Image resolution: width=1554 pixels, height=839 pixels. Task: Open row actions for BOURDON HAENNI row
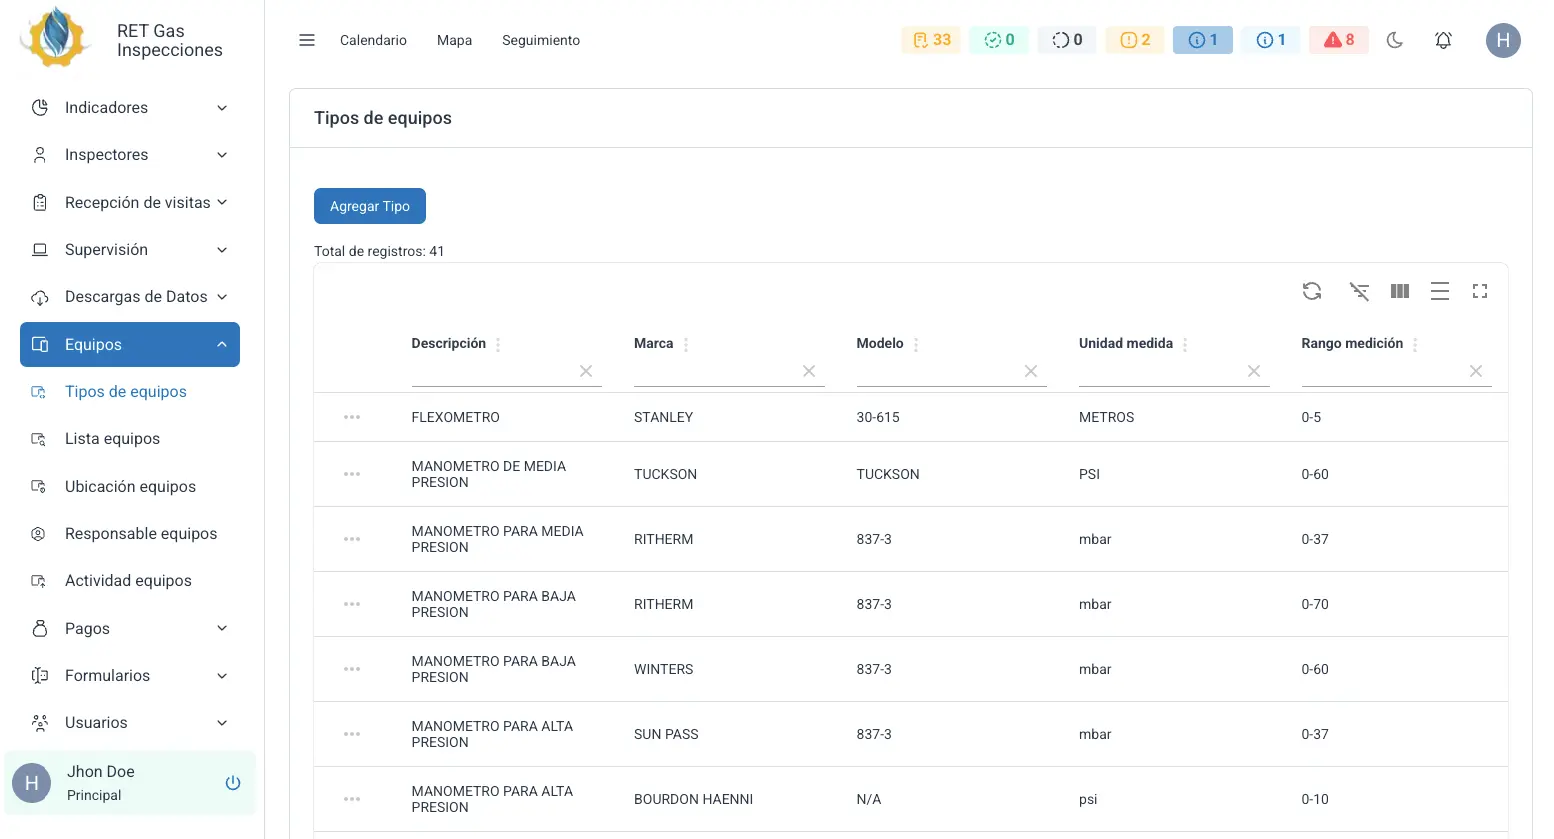352,799
